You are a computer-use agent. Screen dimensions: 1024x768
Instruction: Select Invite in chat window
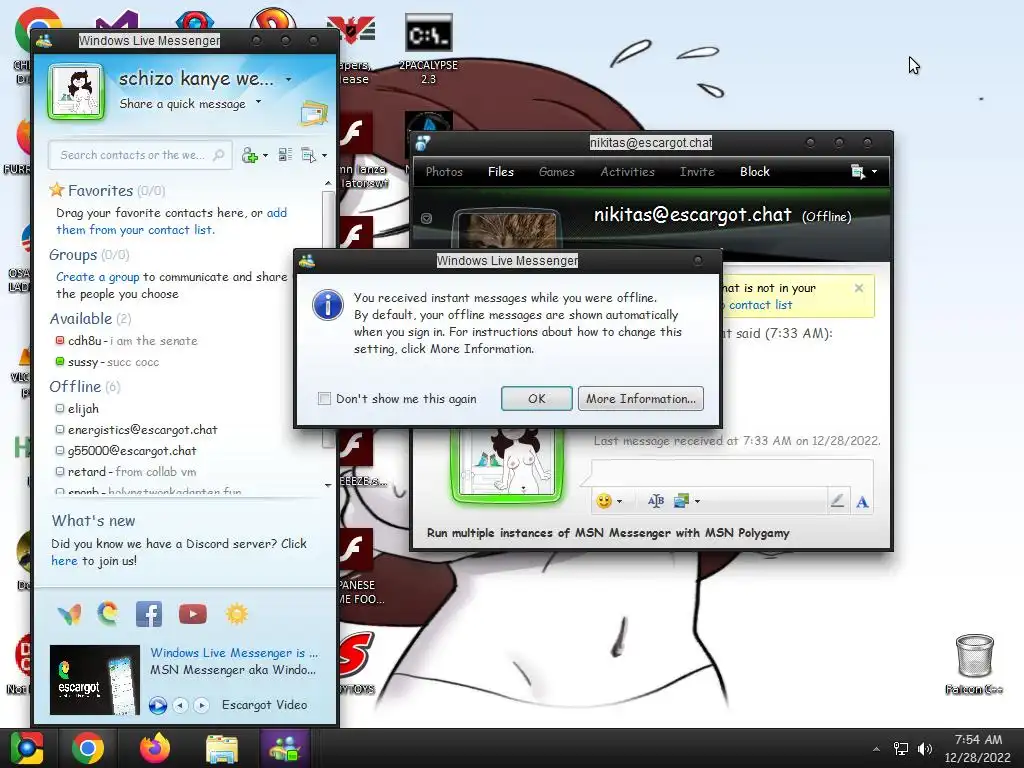[x=697, y=172]
